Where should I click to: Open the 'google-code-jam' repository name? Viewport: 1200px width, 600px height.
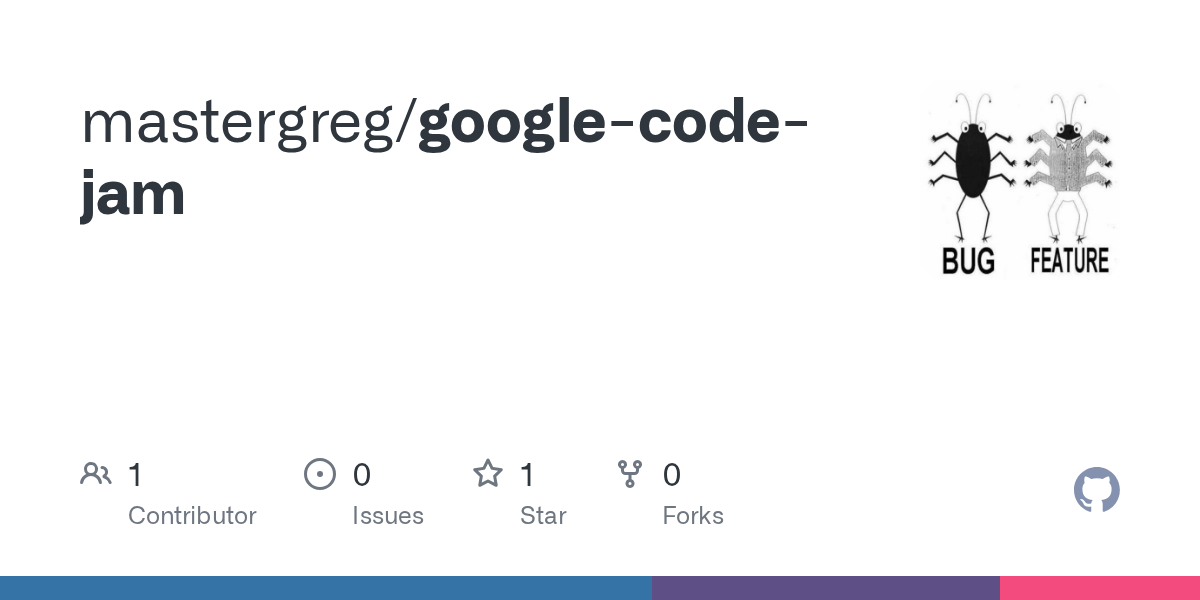(x=612, y=122)
